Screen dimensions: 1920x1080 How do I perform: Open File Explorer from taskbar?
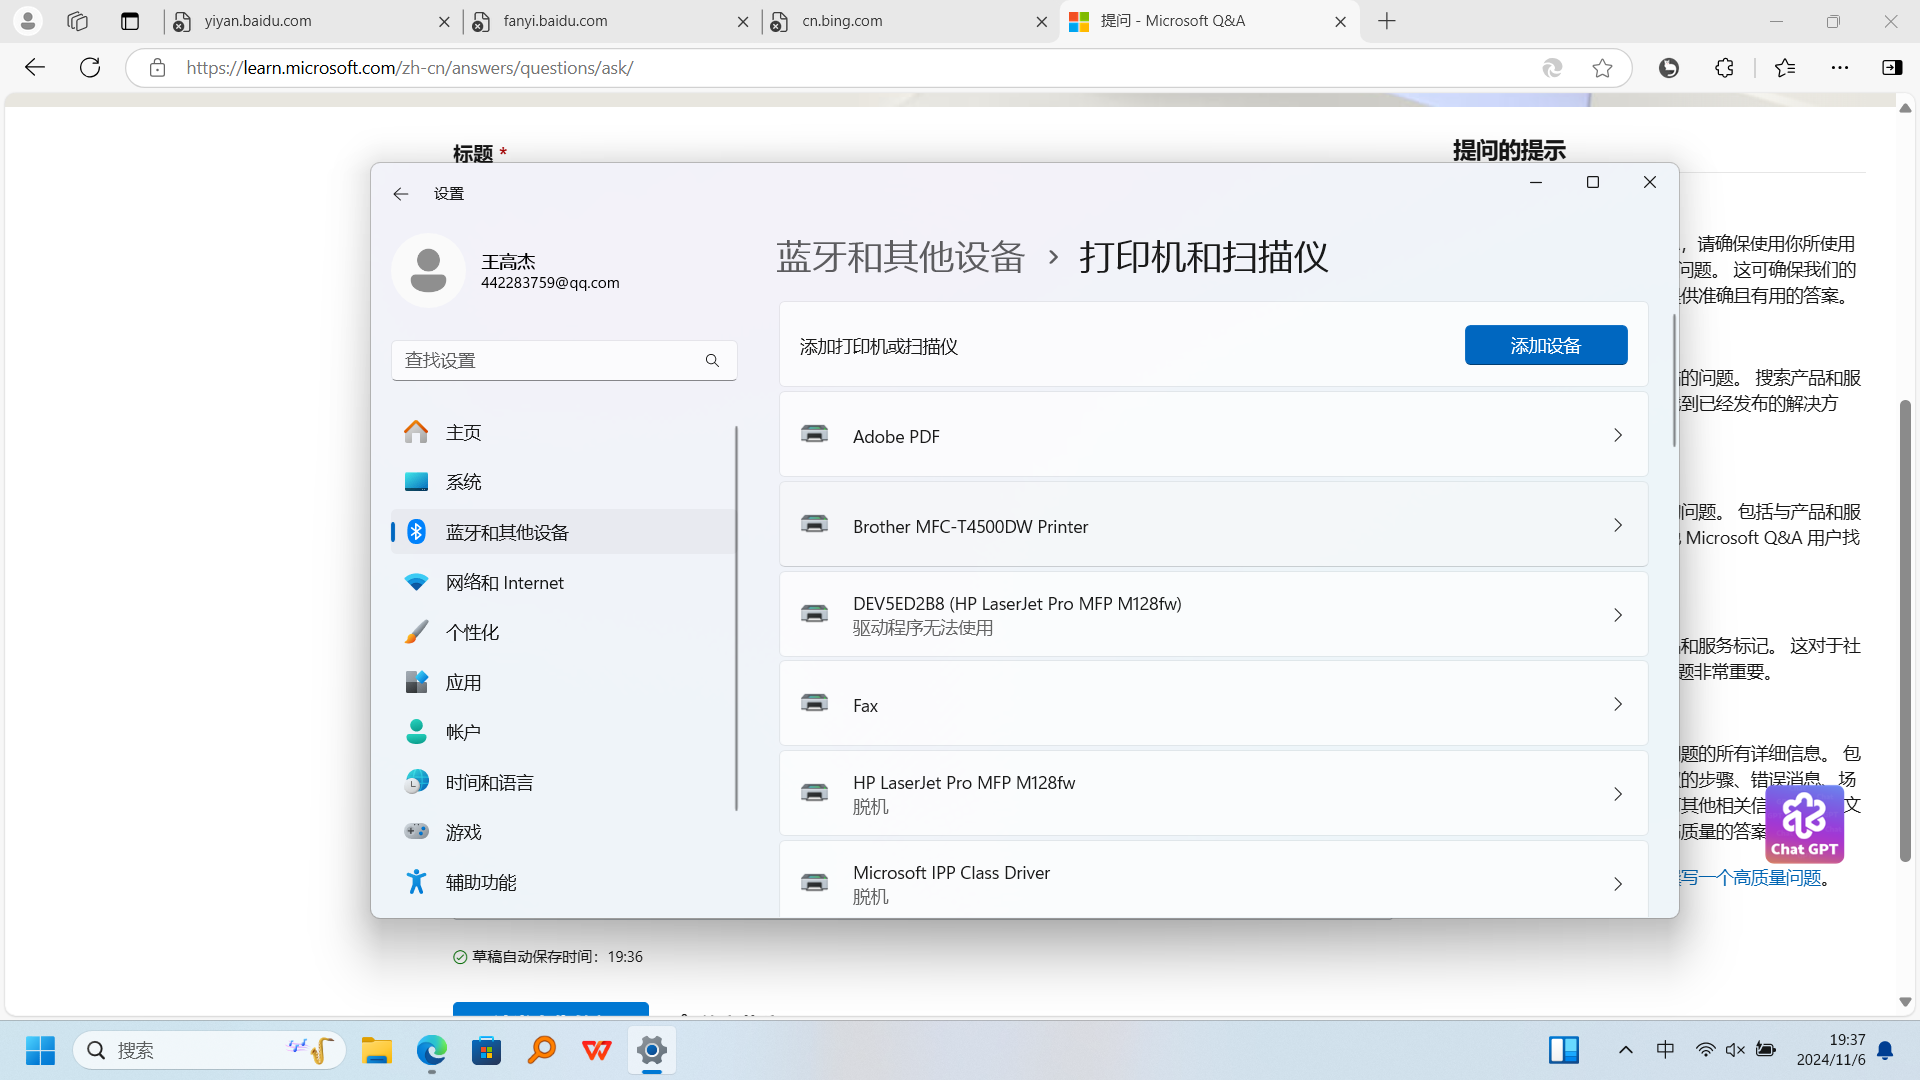click(377, 1050)
